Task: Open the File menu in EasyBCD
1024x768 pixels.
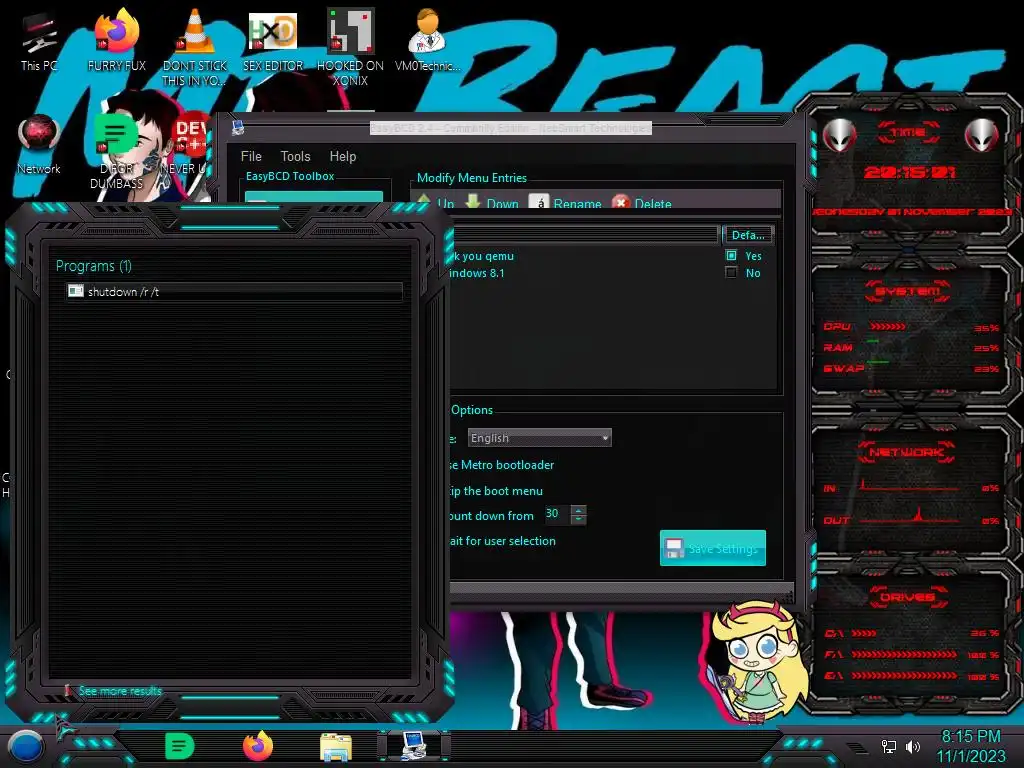Action: point(251,156)
